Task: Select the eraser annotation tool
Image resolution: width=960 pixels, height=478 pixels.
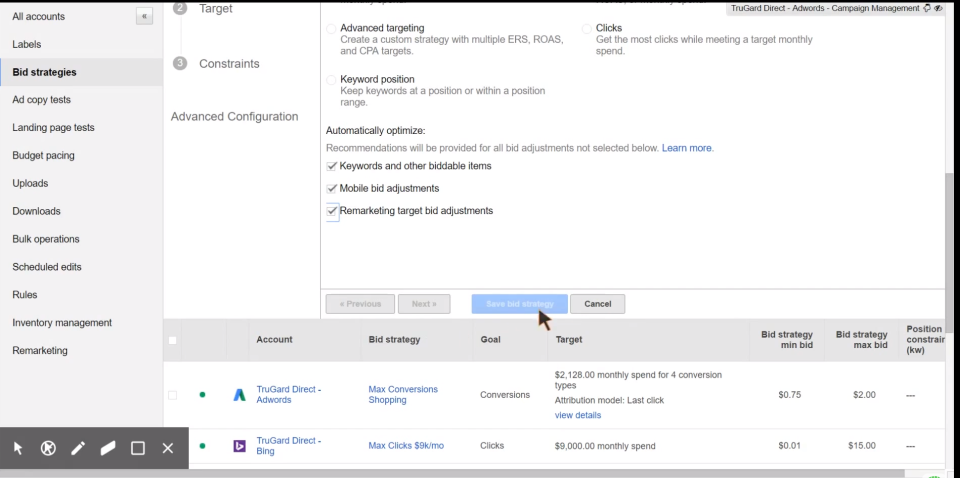Action: tap(108, 448)
